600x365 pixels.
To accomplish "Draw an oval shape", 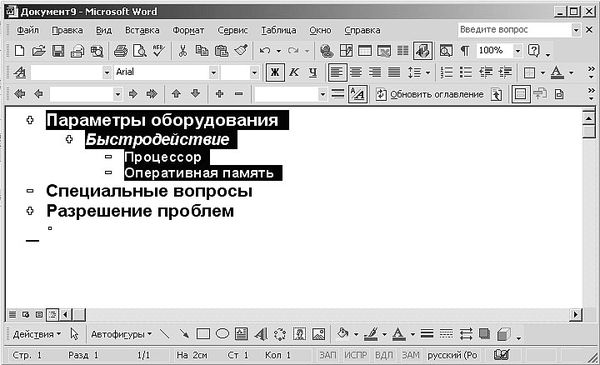I will coord(222,334).
